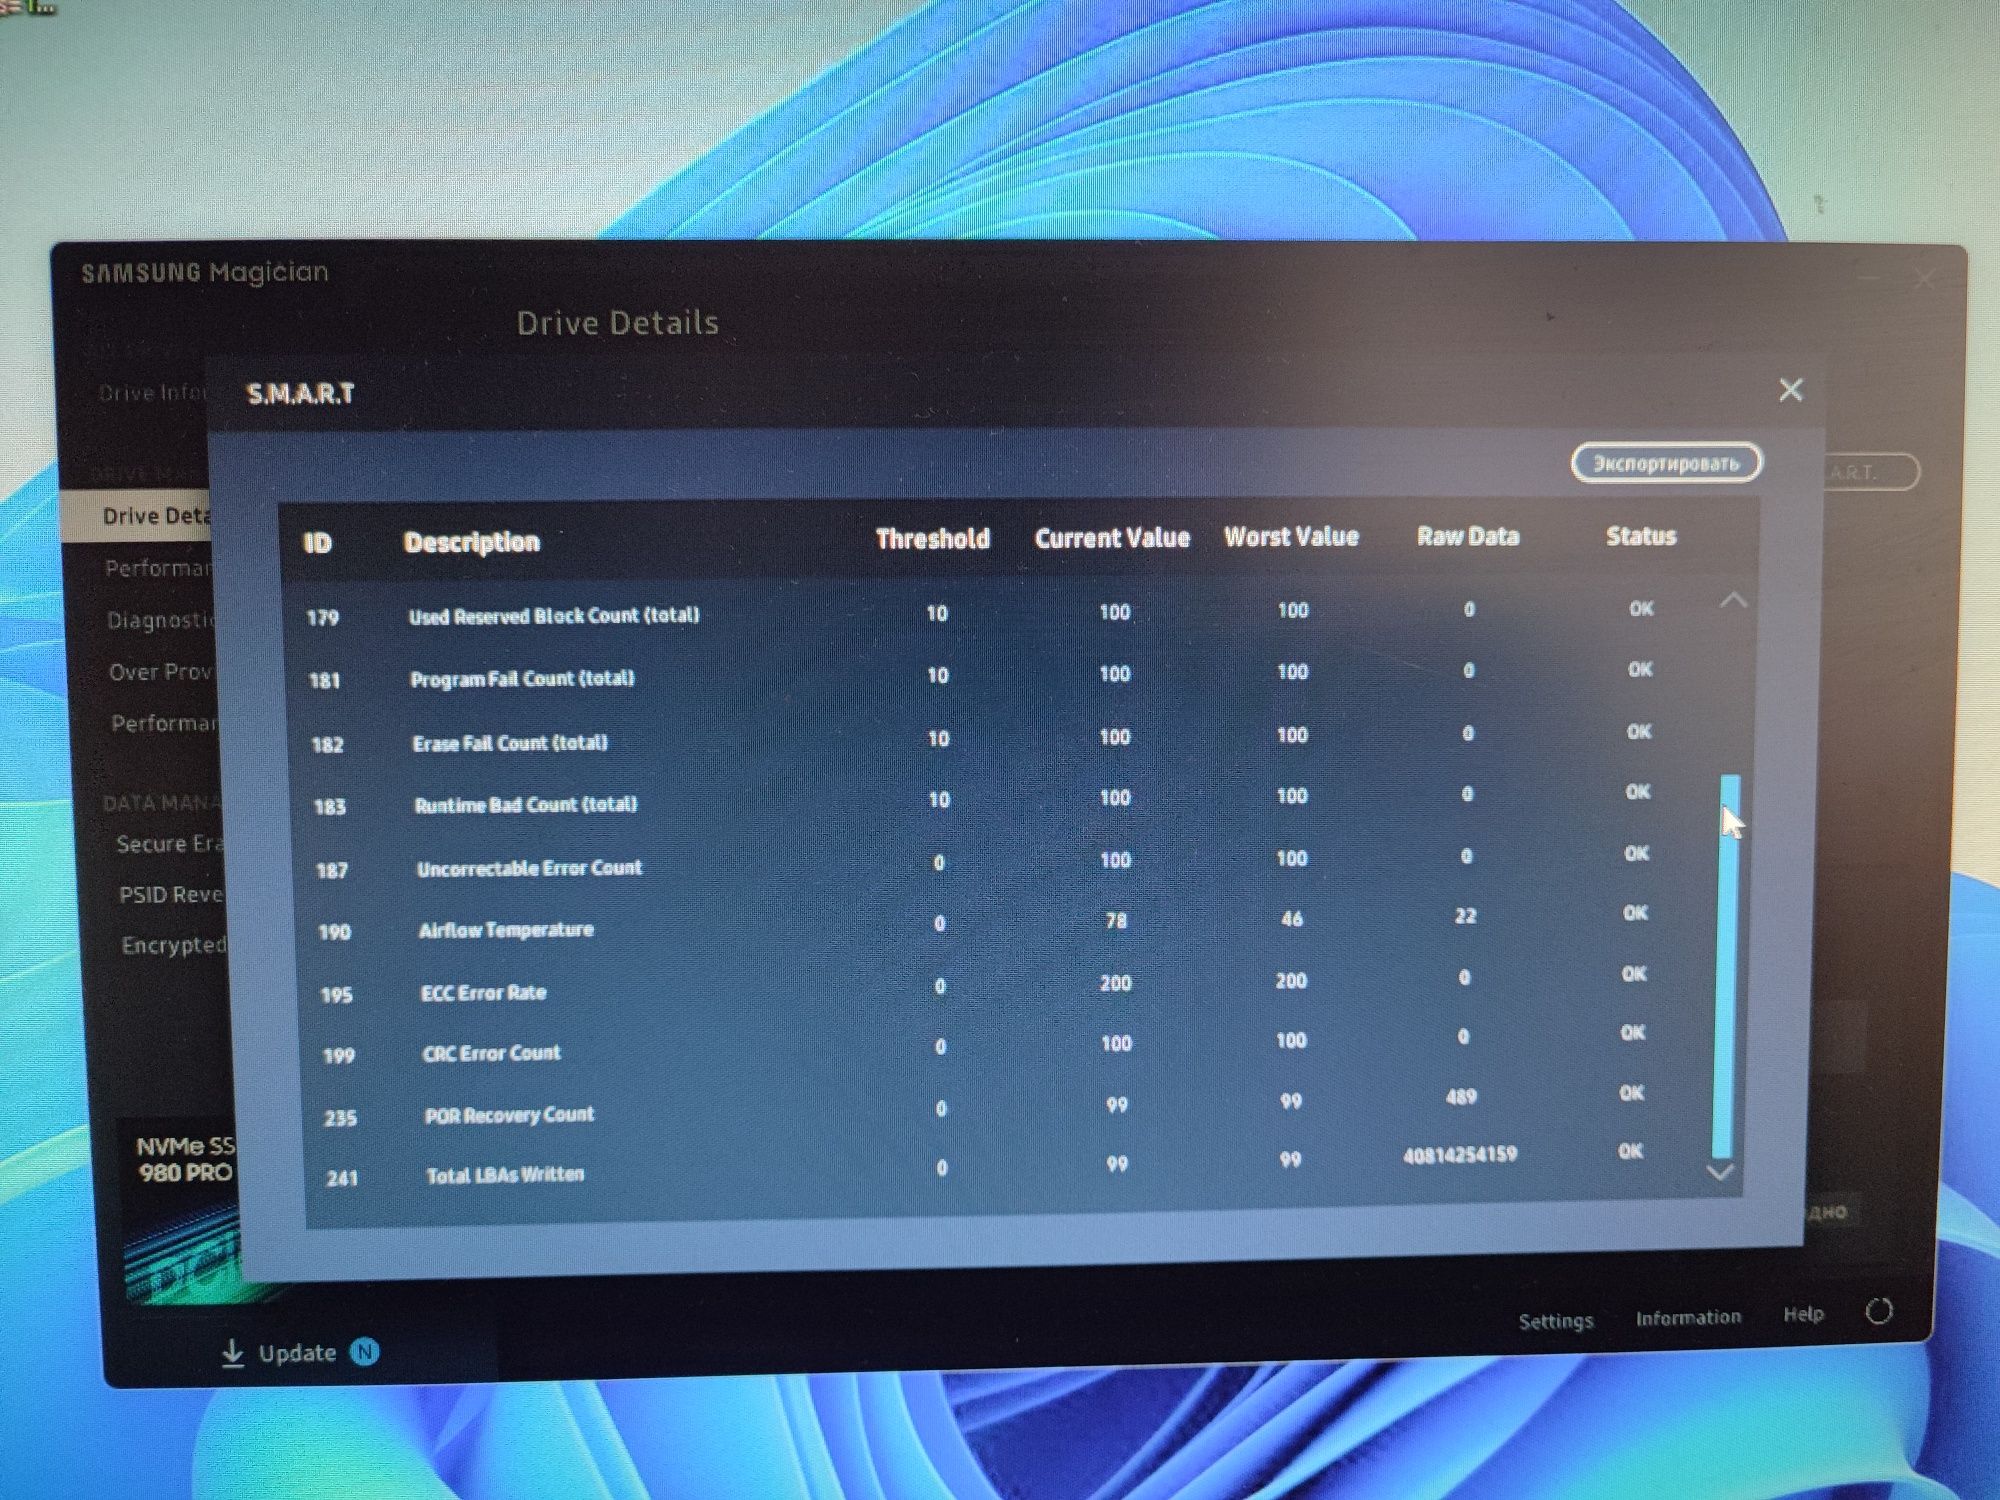Select Secure Erase in the sidebar
2000x1500 pixels.
tap(169, 844)
